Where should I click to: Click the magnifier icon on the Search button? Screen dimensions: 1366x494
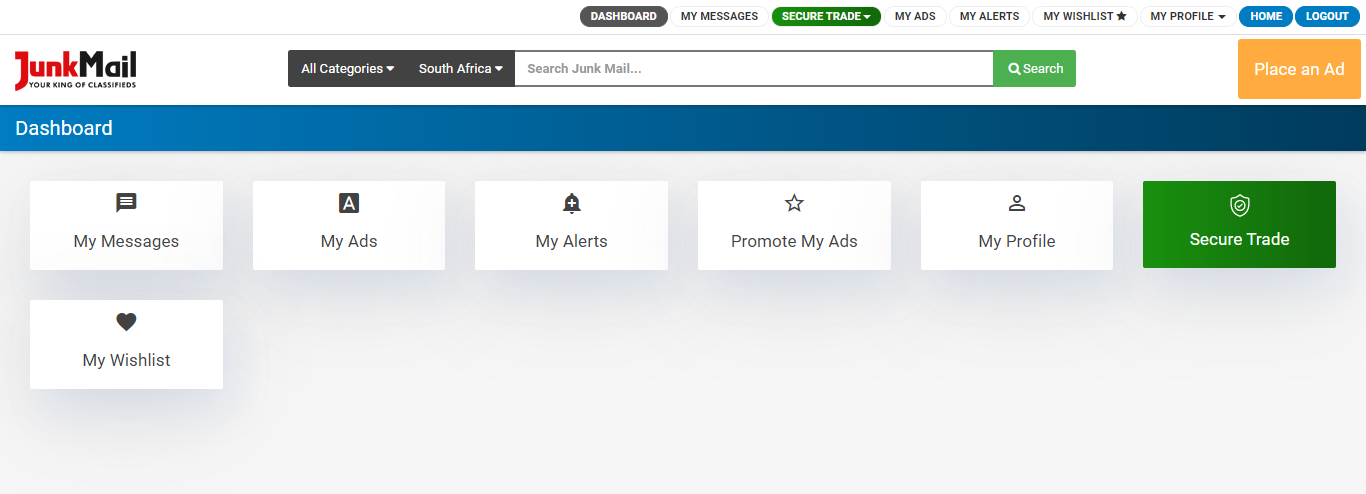point(1014,69)
